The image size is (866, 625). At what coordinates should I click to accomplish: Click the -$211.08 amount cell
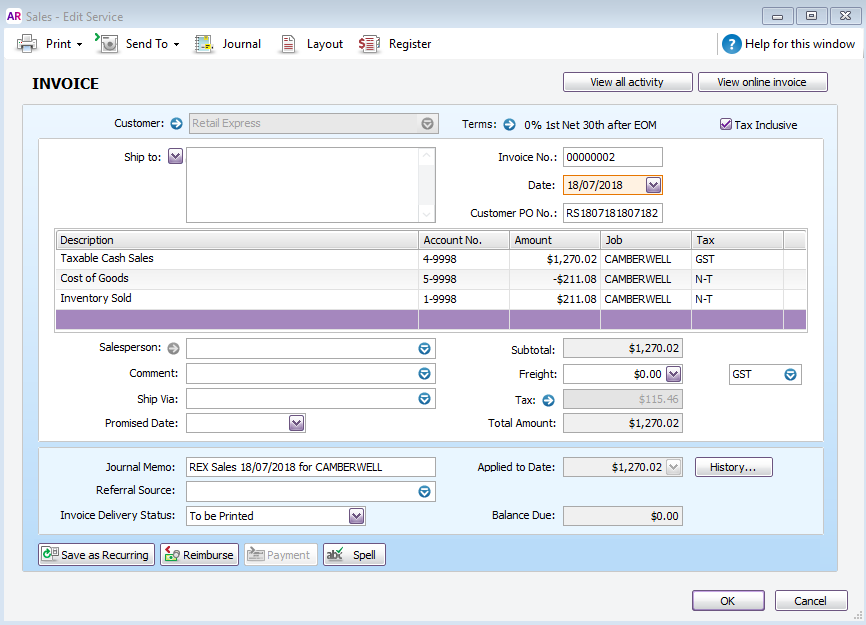pyautogui.click(x=555, y=279)
